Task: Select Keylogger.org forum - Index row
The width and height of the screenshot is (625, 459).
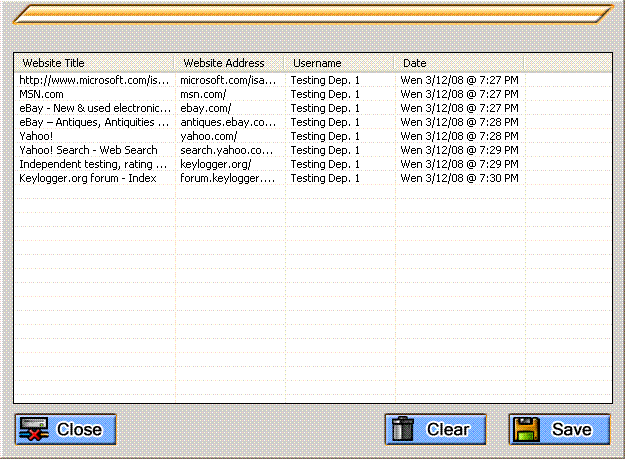Action: 88,178
